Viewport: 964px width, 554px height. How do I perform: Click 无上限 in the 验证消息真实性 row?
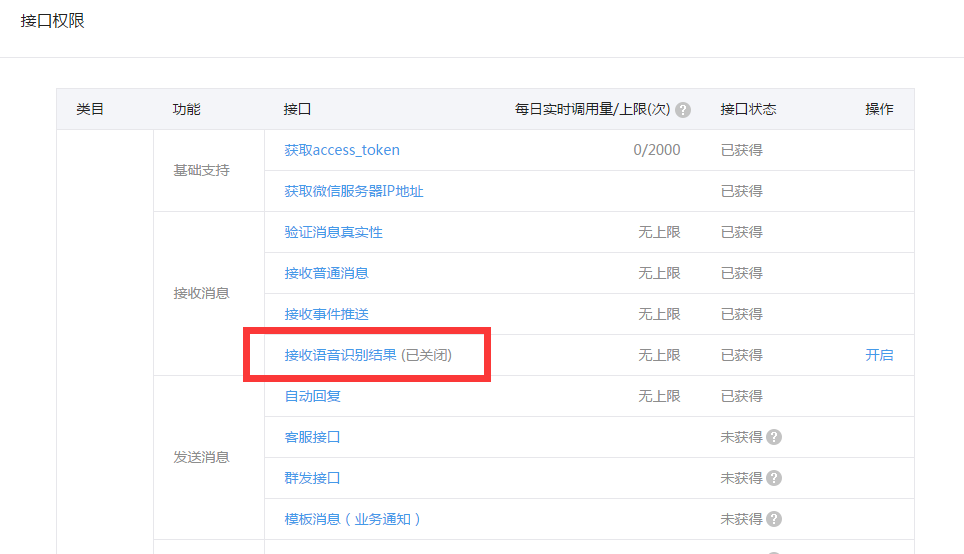click(659, 232)
